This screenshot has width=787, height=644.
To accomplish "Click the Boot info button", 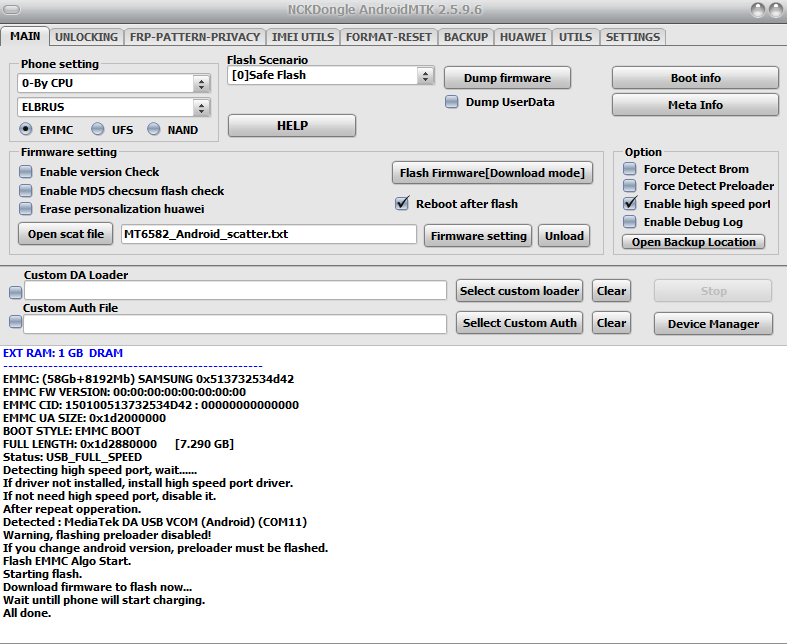I will tap(695, 78).
